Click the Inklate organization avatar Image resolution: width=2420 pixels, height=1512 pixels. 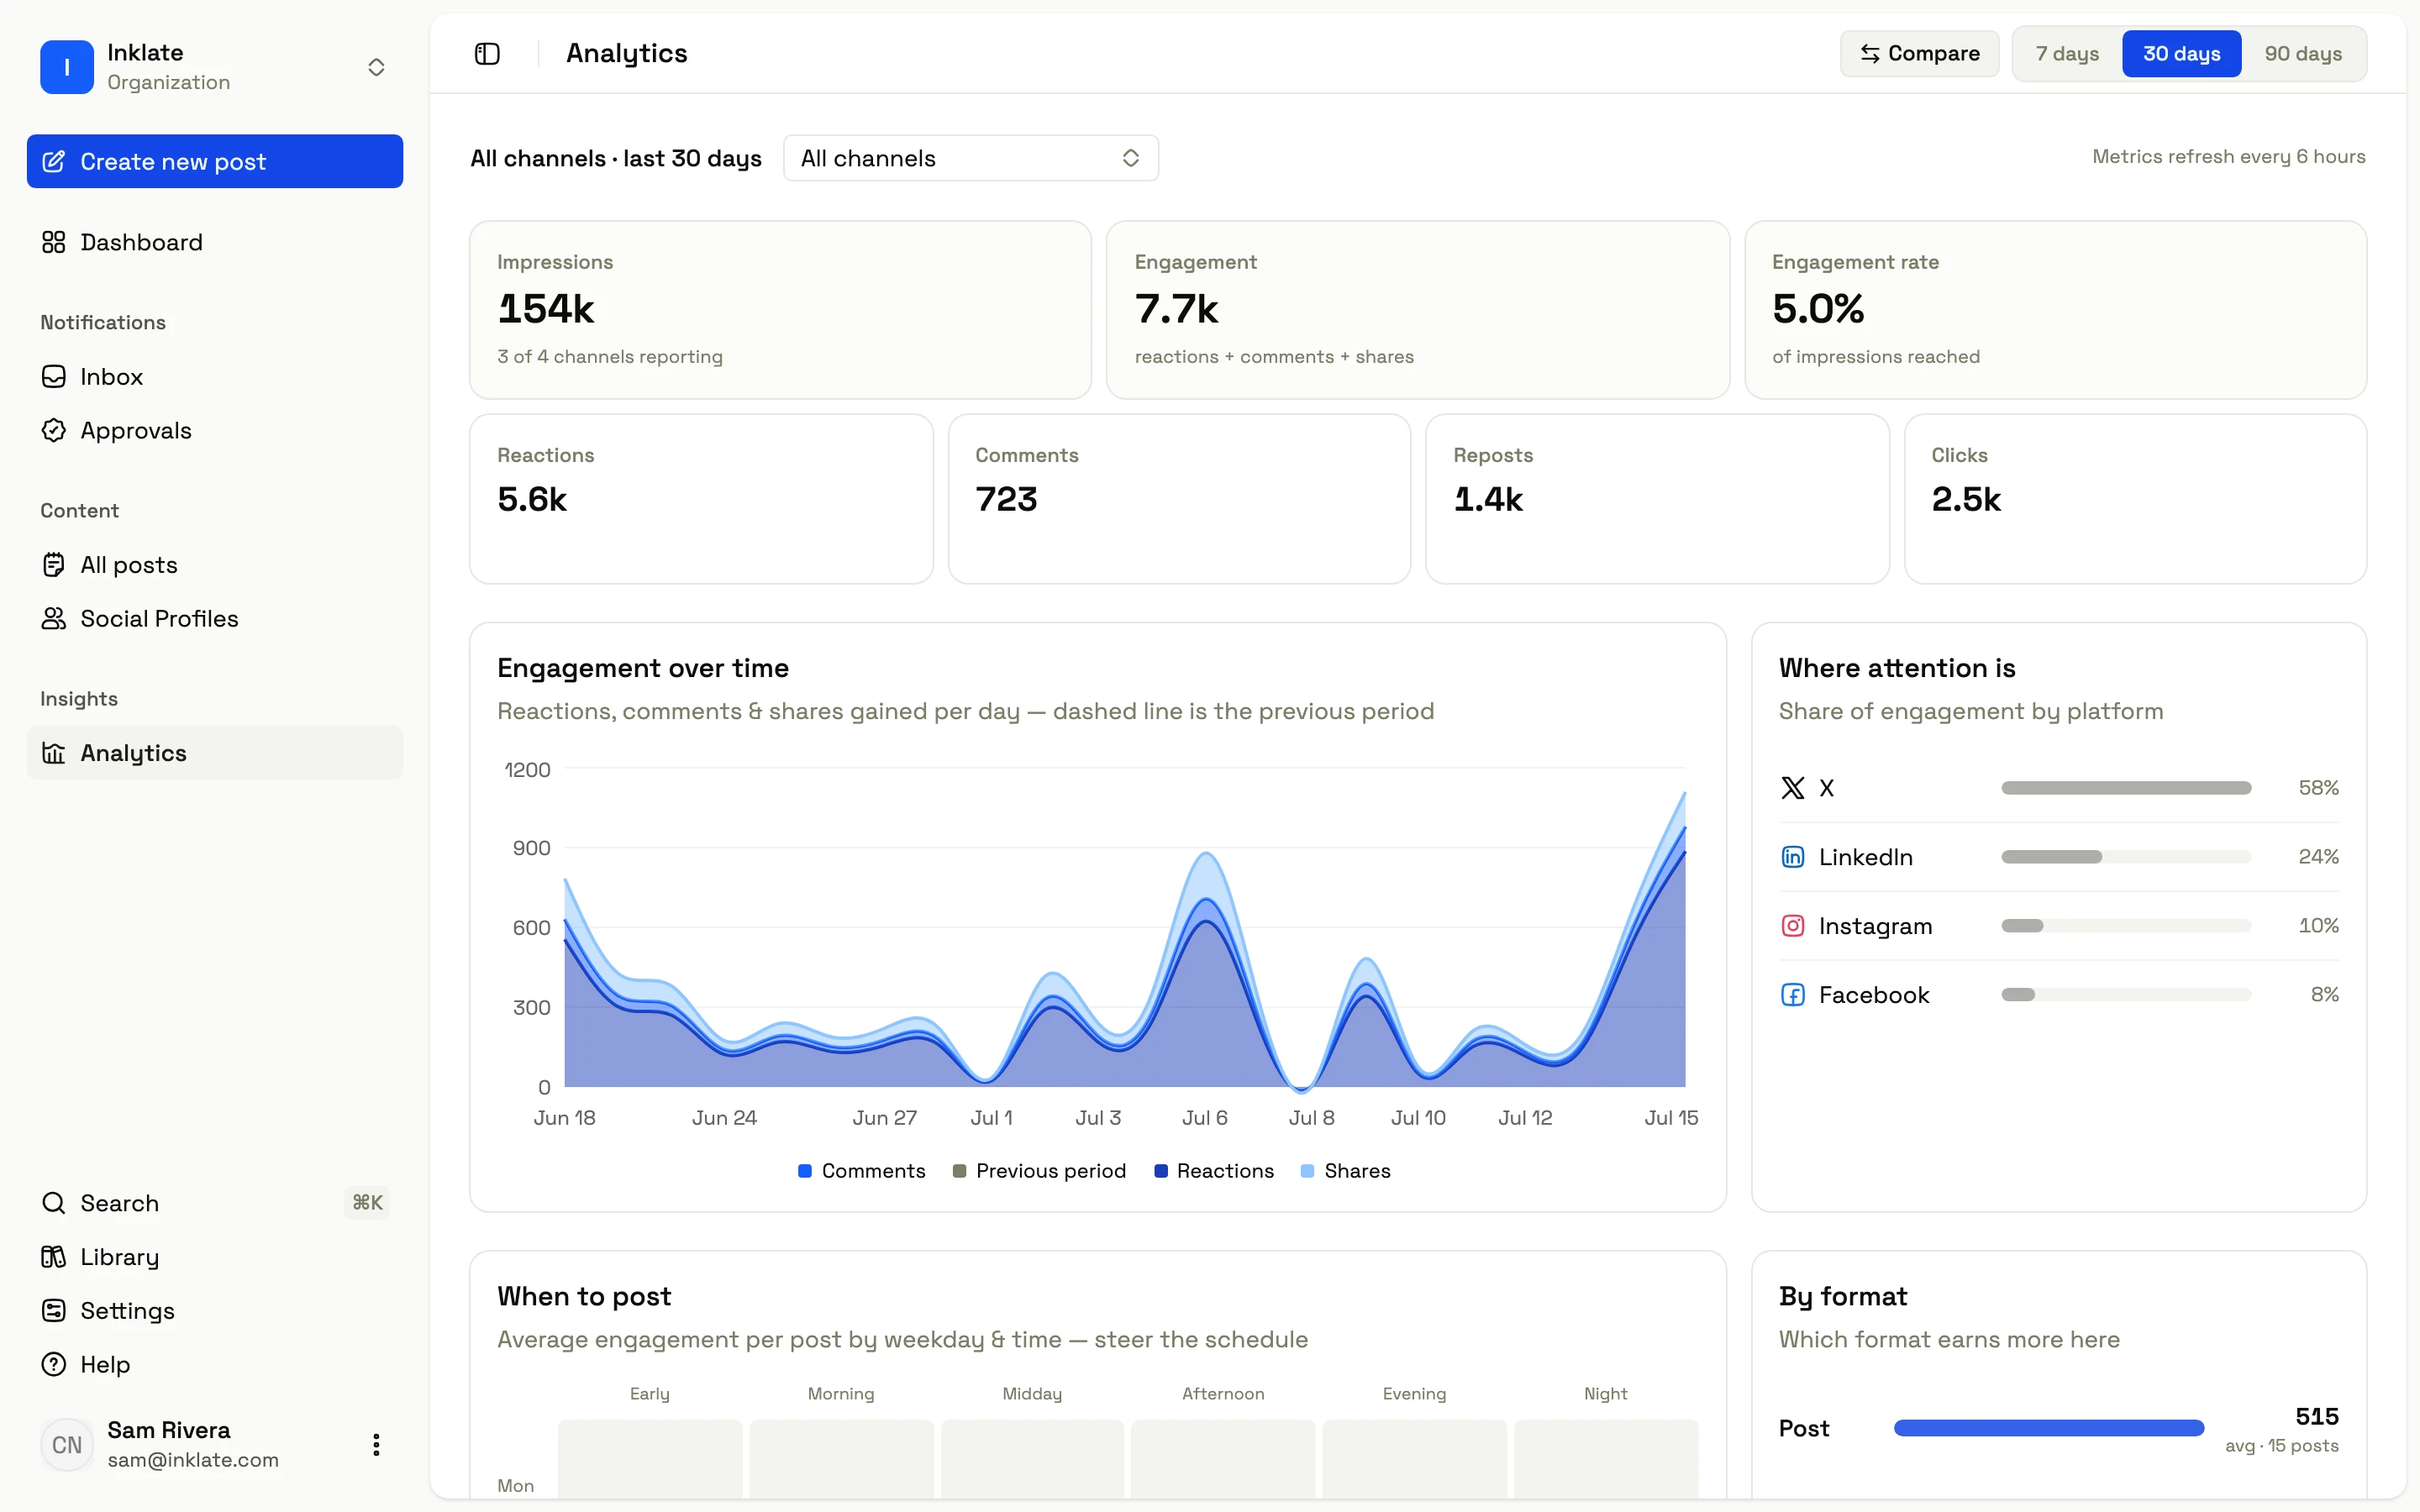[67, 67]
